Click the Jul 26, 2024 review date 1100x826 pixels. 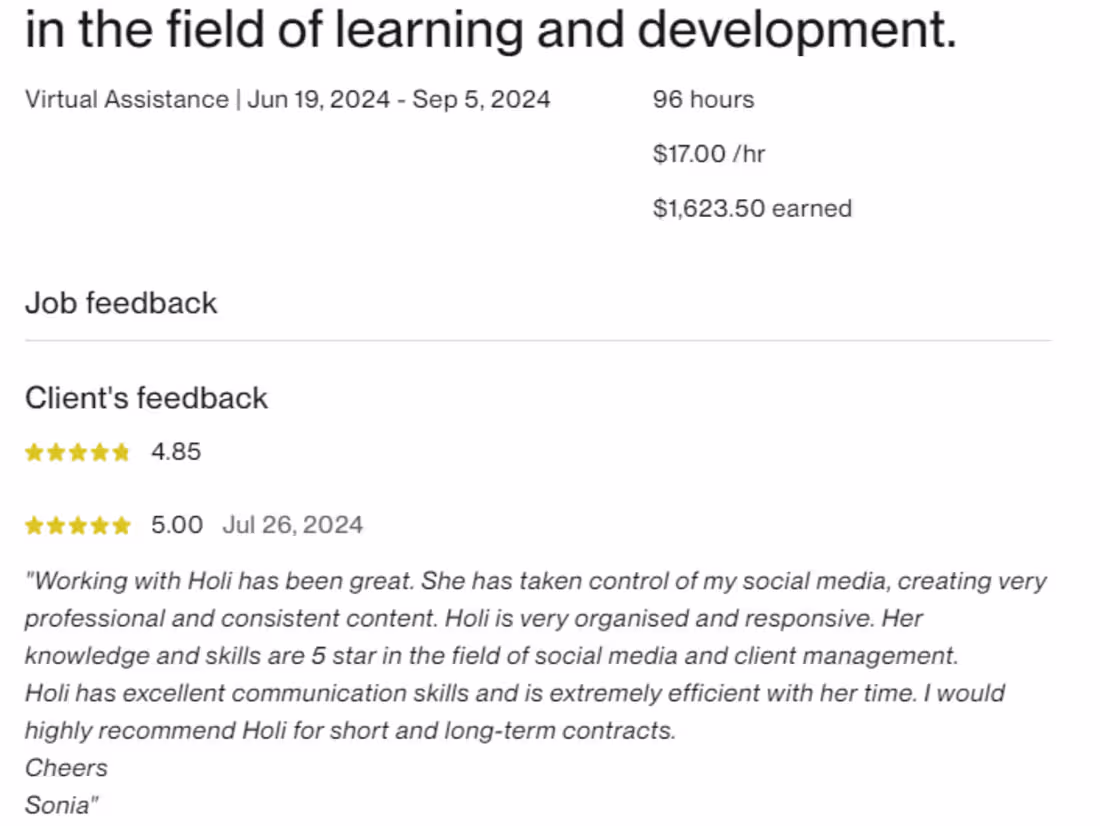(x=293, y=525)
